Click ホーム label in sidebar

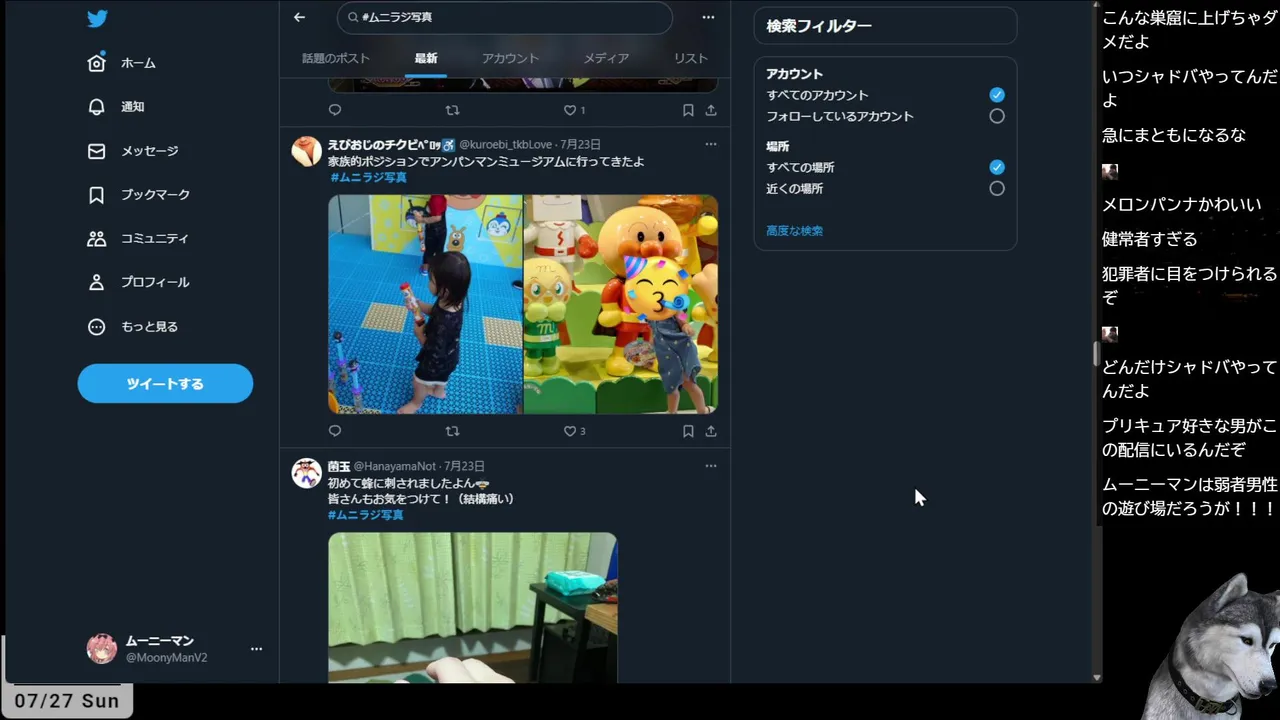pyautogui.click(x=138, y=63)
